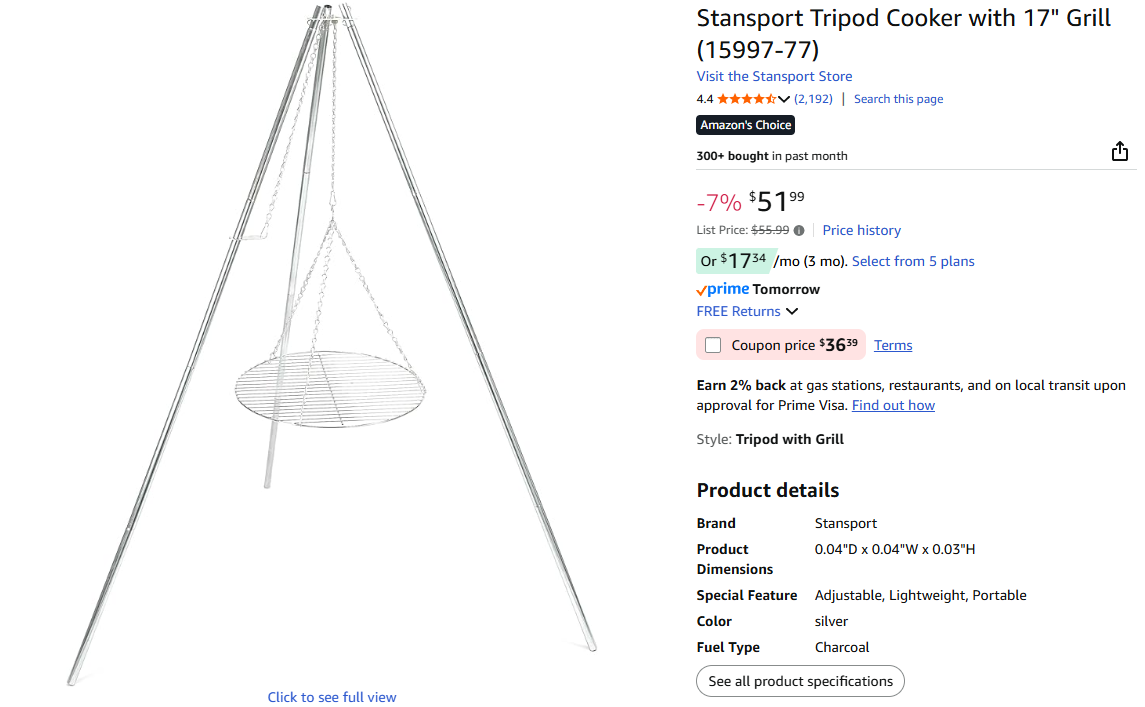Click the "Click to see full view" link
Screen dimensions: 1145x707
332,697
